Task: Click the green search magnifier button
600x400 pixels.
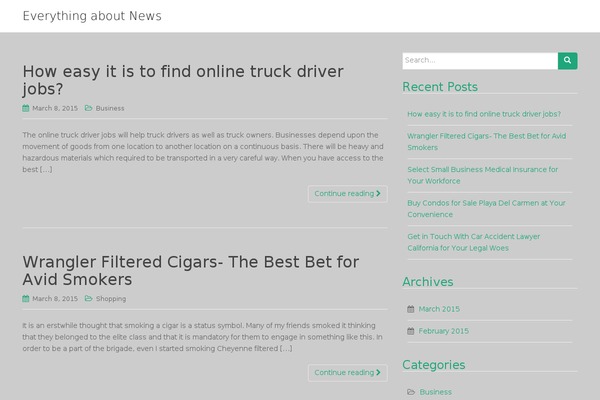Action: click(x=567, y=61)
